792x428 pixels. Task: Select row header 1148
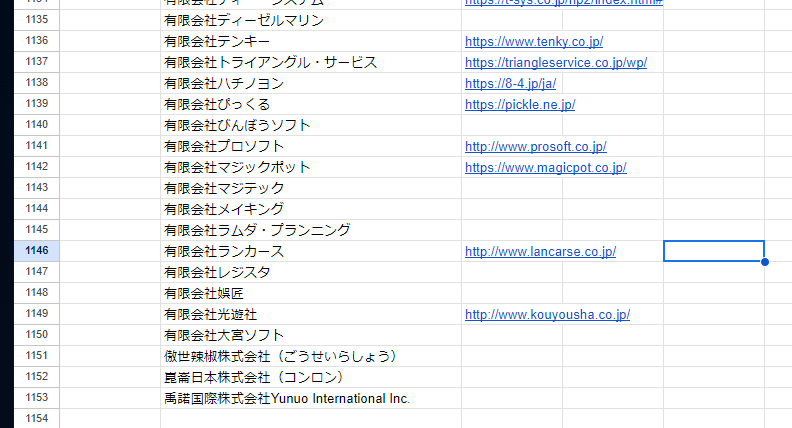tap(37, 293)
